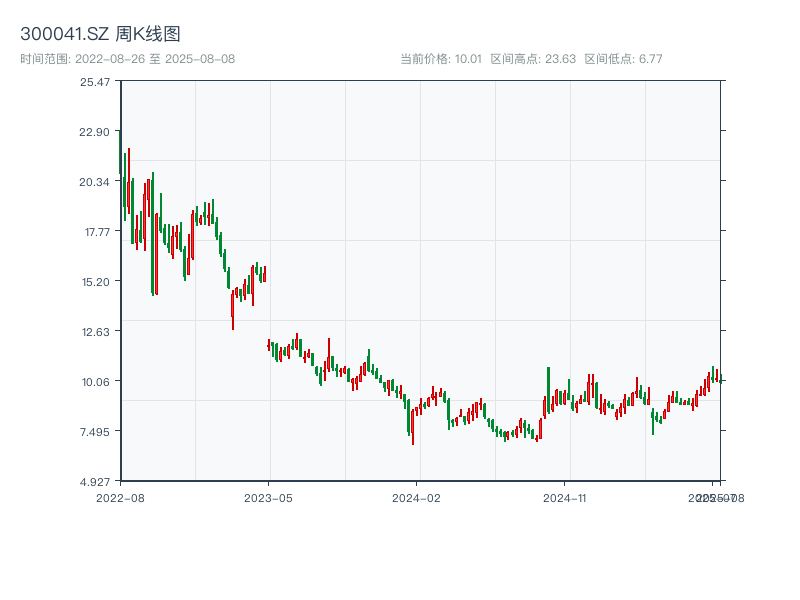Click the 区间低点 6.77 label
The width and height of the screenshot is (800, 600).
(623, 59)
